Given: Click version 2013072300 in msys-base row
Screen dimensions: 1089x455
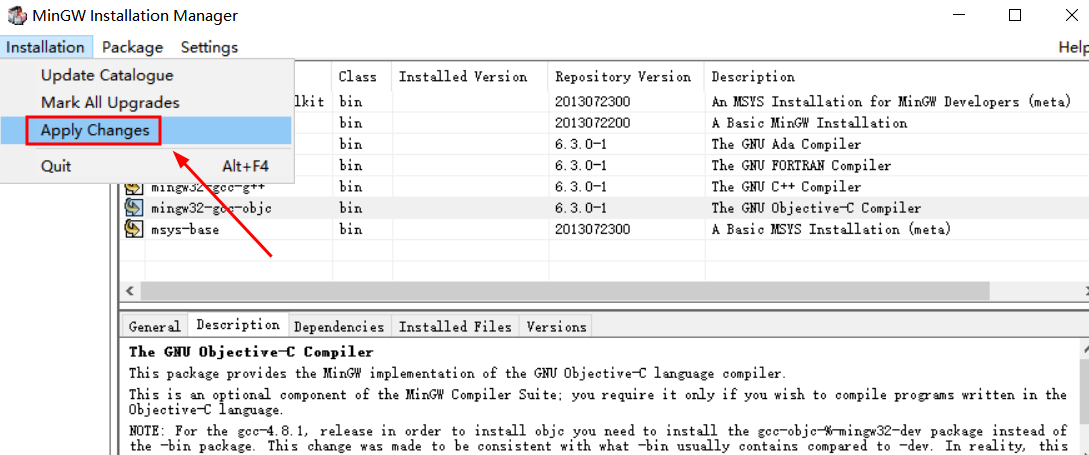Looking at the screenshot, I should [592, 229].
